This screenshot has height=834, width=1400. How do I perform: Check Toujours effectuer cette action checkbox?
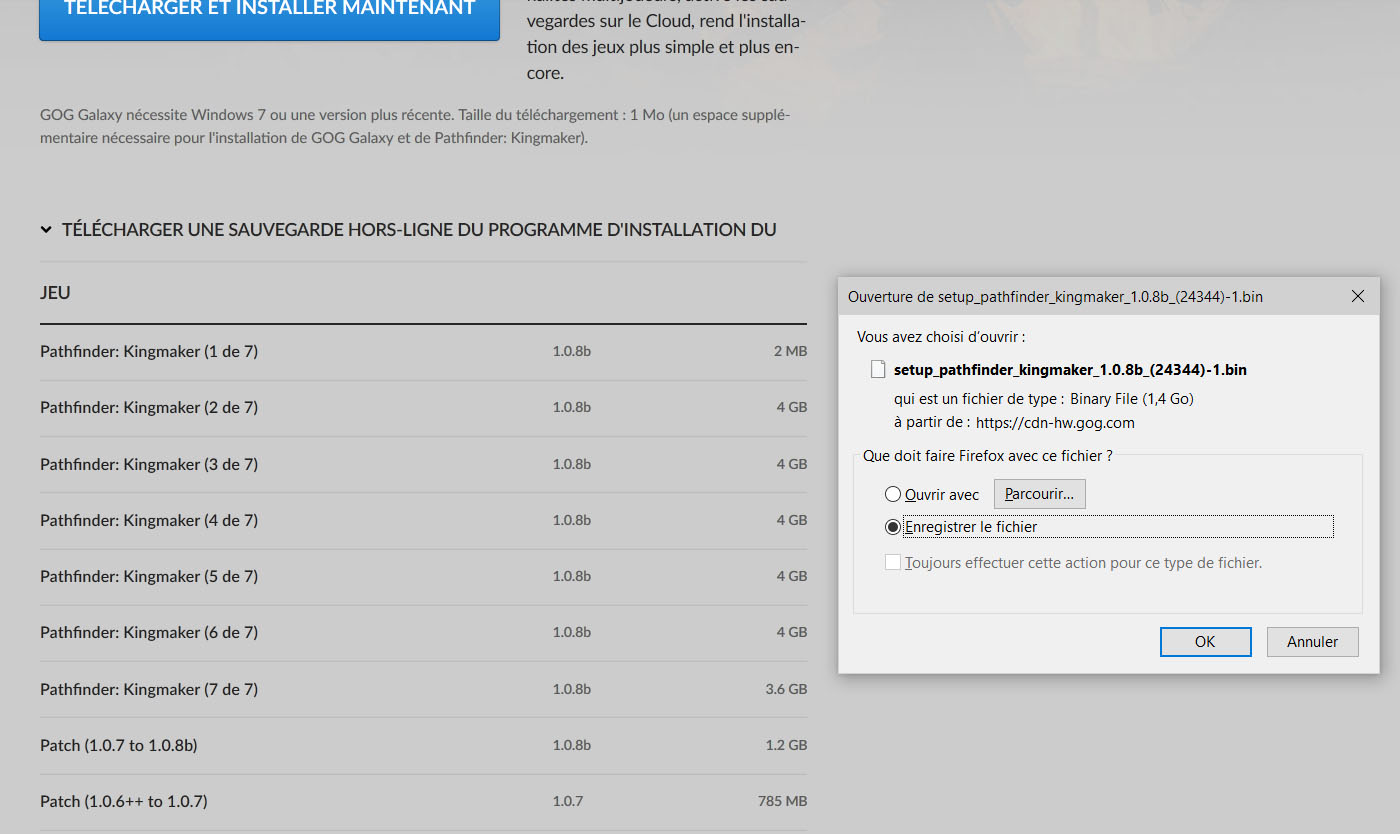tap(893, 562)
